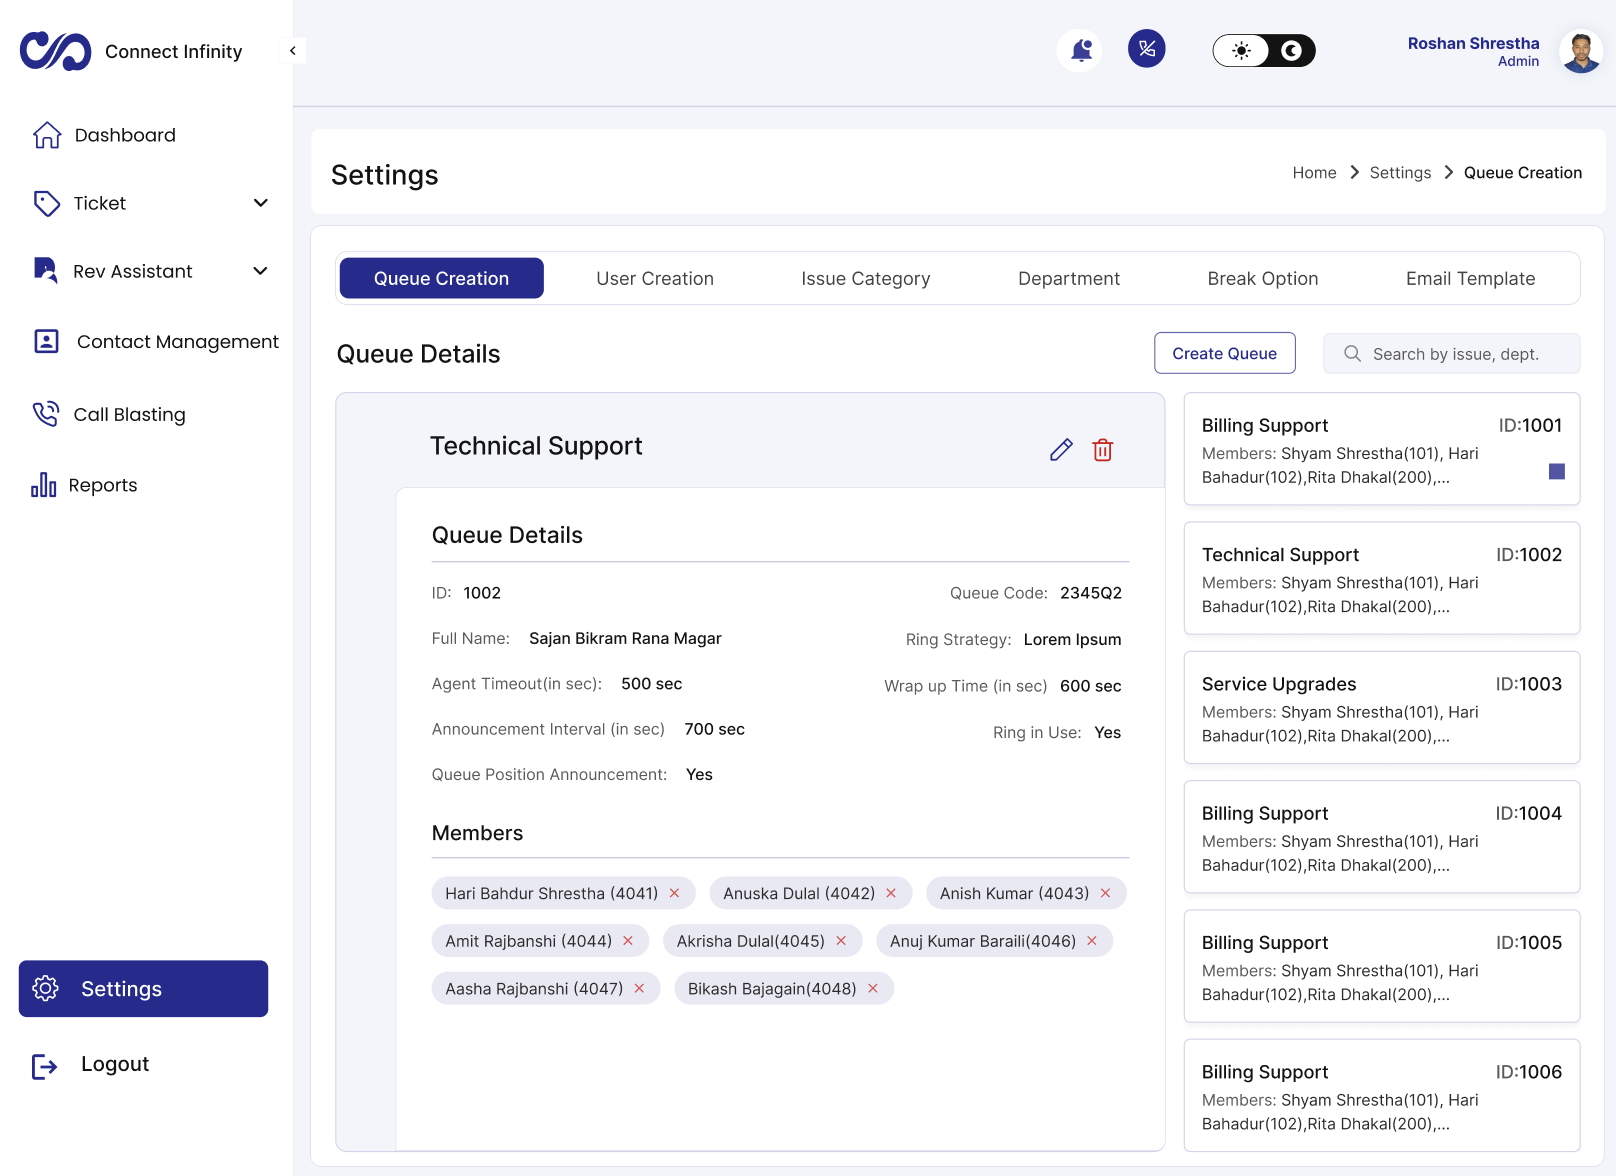Viewport: 1616px width, 1176px height.
Task: Collapse the sidebar with the chevron
Action: pos(292,51)
